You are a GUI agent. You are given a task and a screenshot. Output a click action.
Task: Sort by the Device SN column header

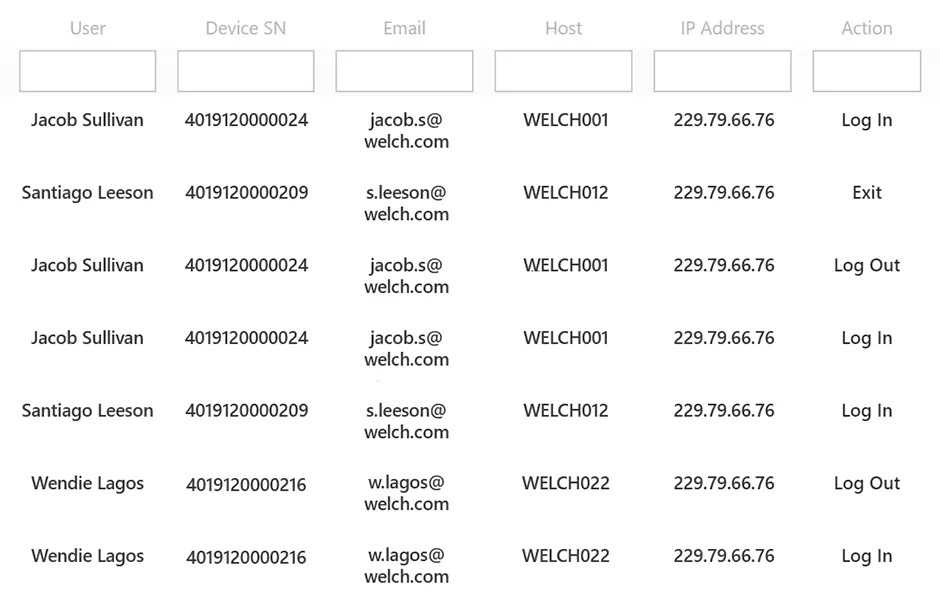pos(246,28)
